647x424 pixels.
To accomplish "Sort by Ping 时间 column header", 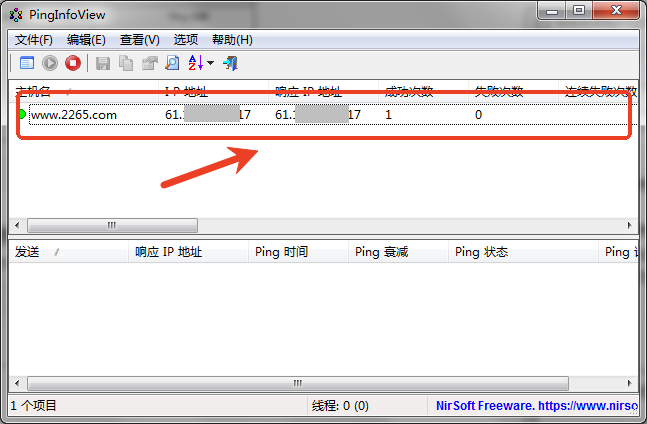I will (298, 252).
